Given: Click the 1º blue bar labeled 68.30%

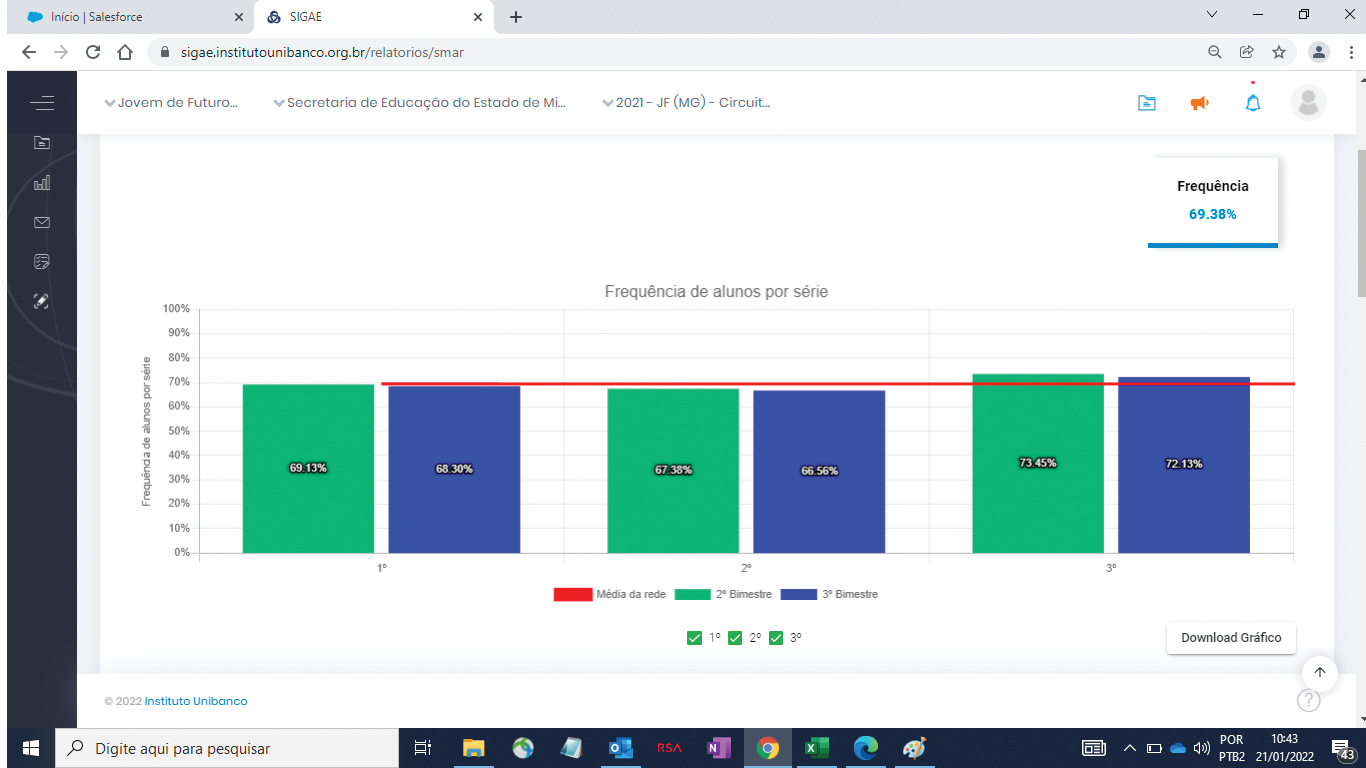Looking at the screenshot, I should coord(454,470).
